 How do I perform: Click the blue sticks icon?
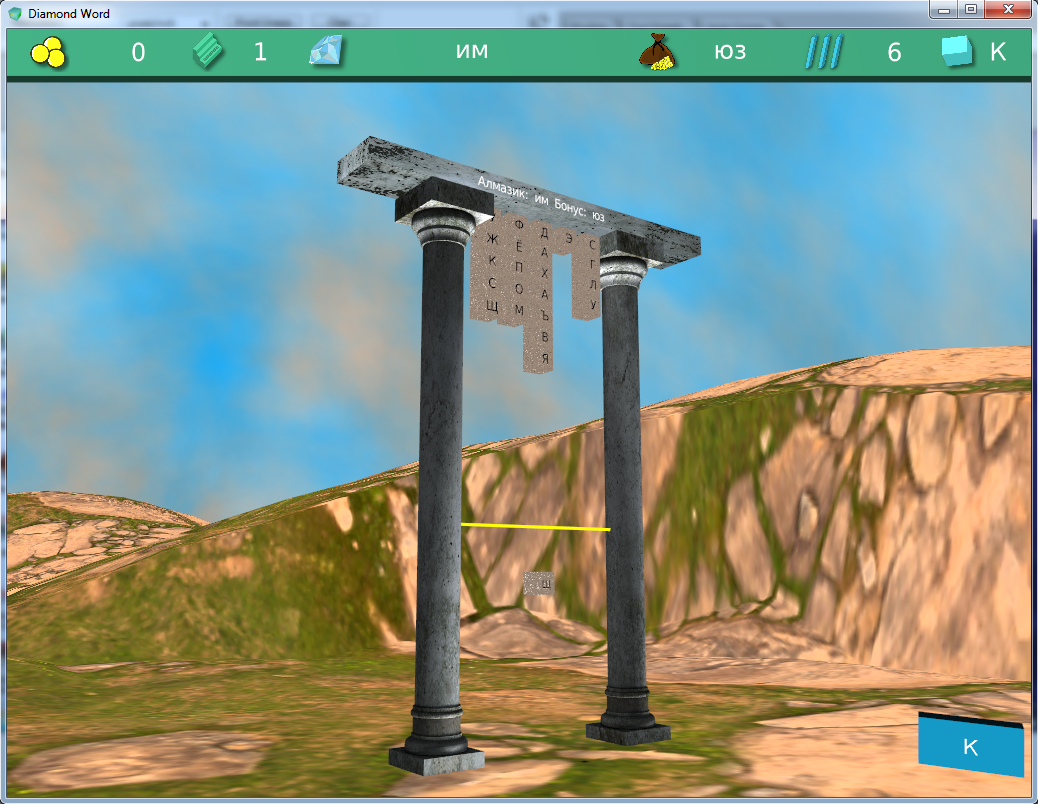coord(824,52)
